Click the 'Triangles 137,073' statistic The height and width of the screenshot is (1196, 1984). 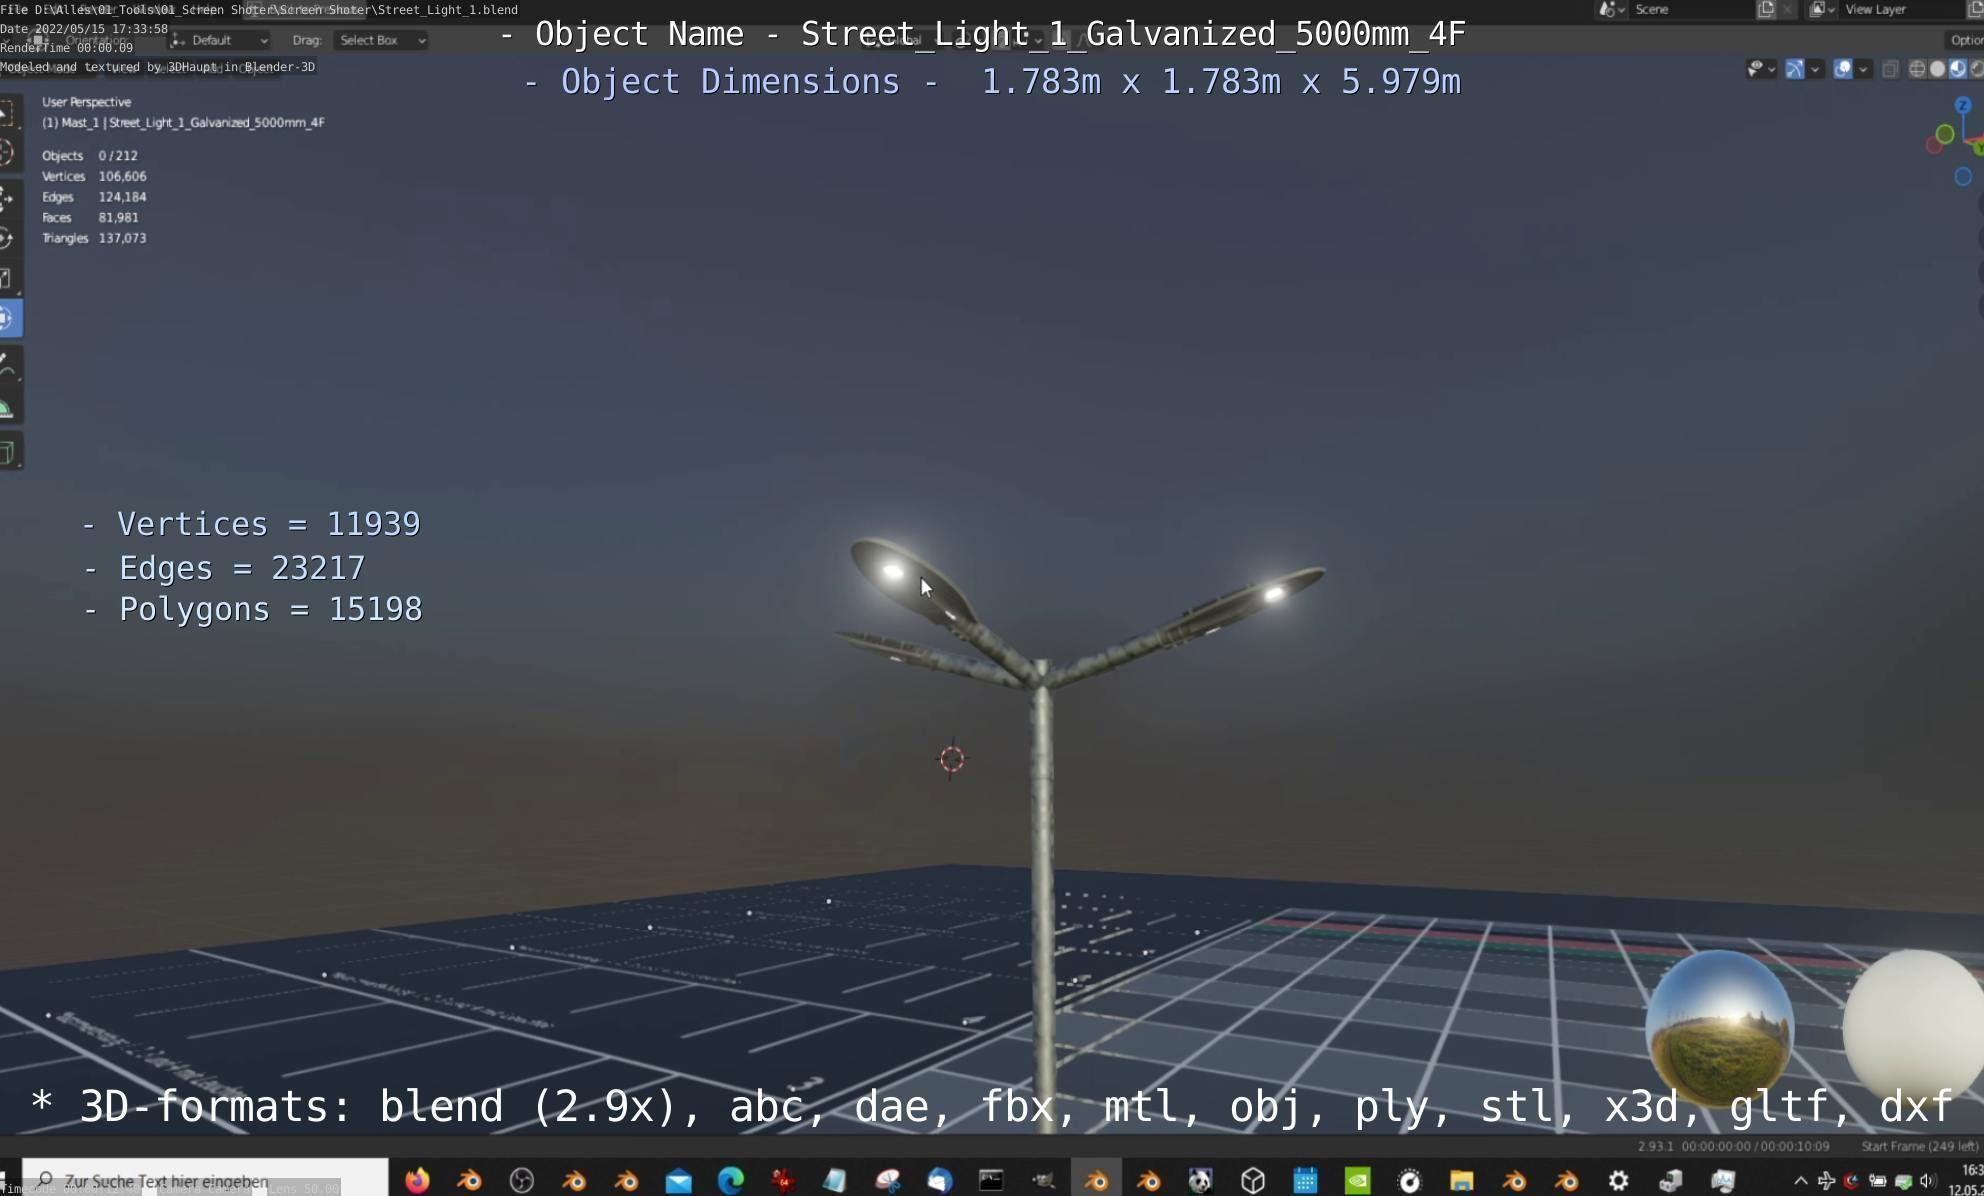pyautogui.click(x=94, y=238)
